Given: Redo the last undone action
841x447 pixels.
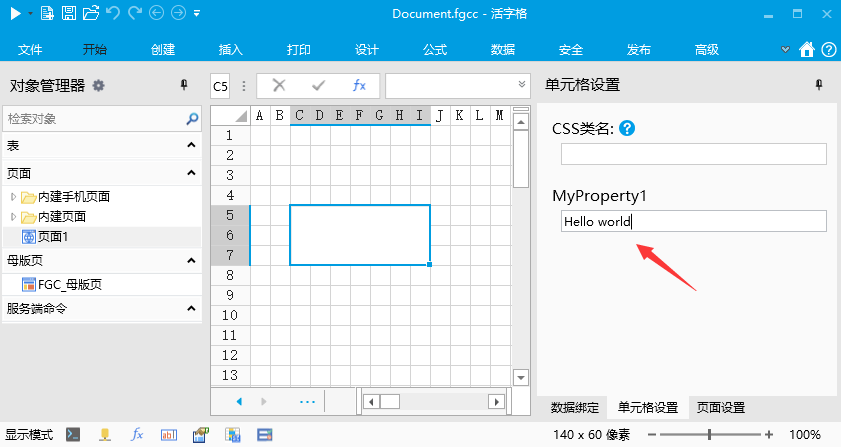Looking at the screenshot, I should 135,13.
